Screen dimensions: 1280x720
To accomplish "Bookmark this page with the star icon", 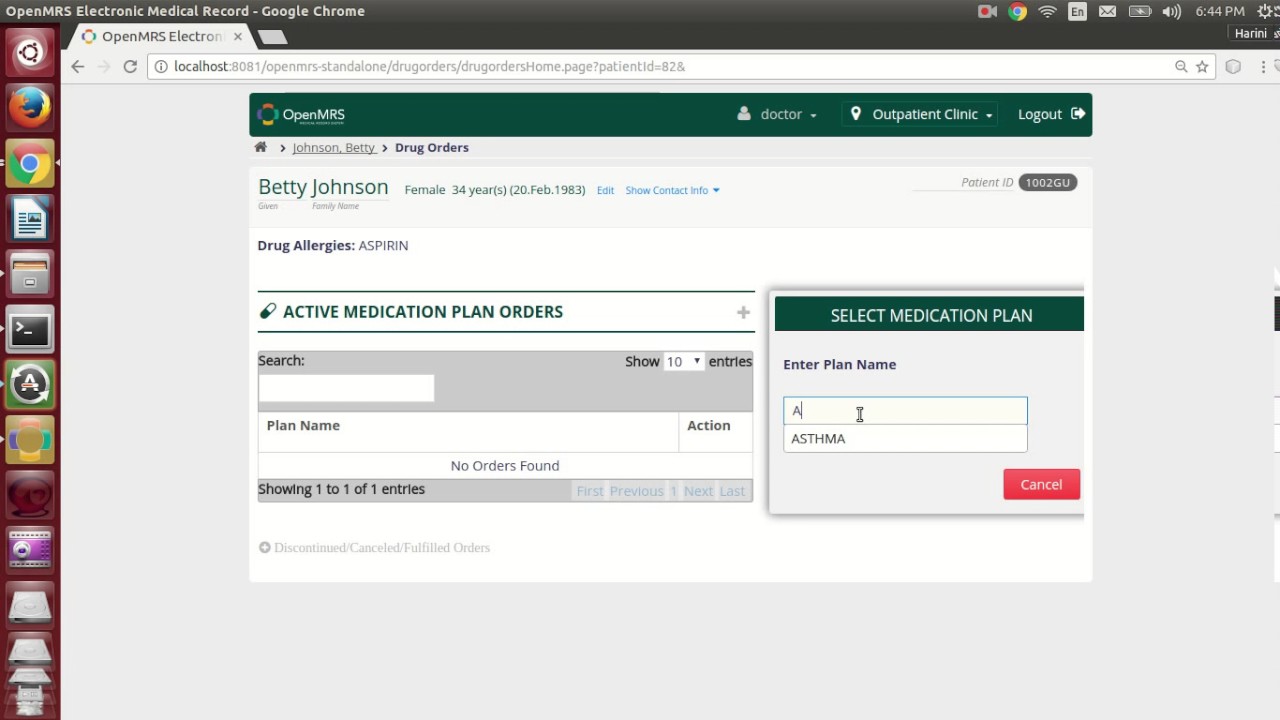I will tap(1202, 66).
